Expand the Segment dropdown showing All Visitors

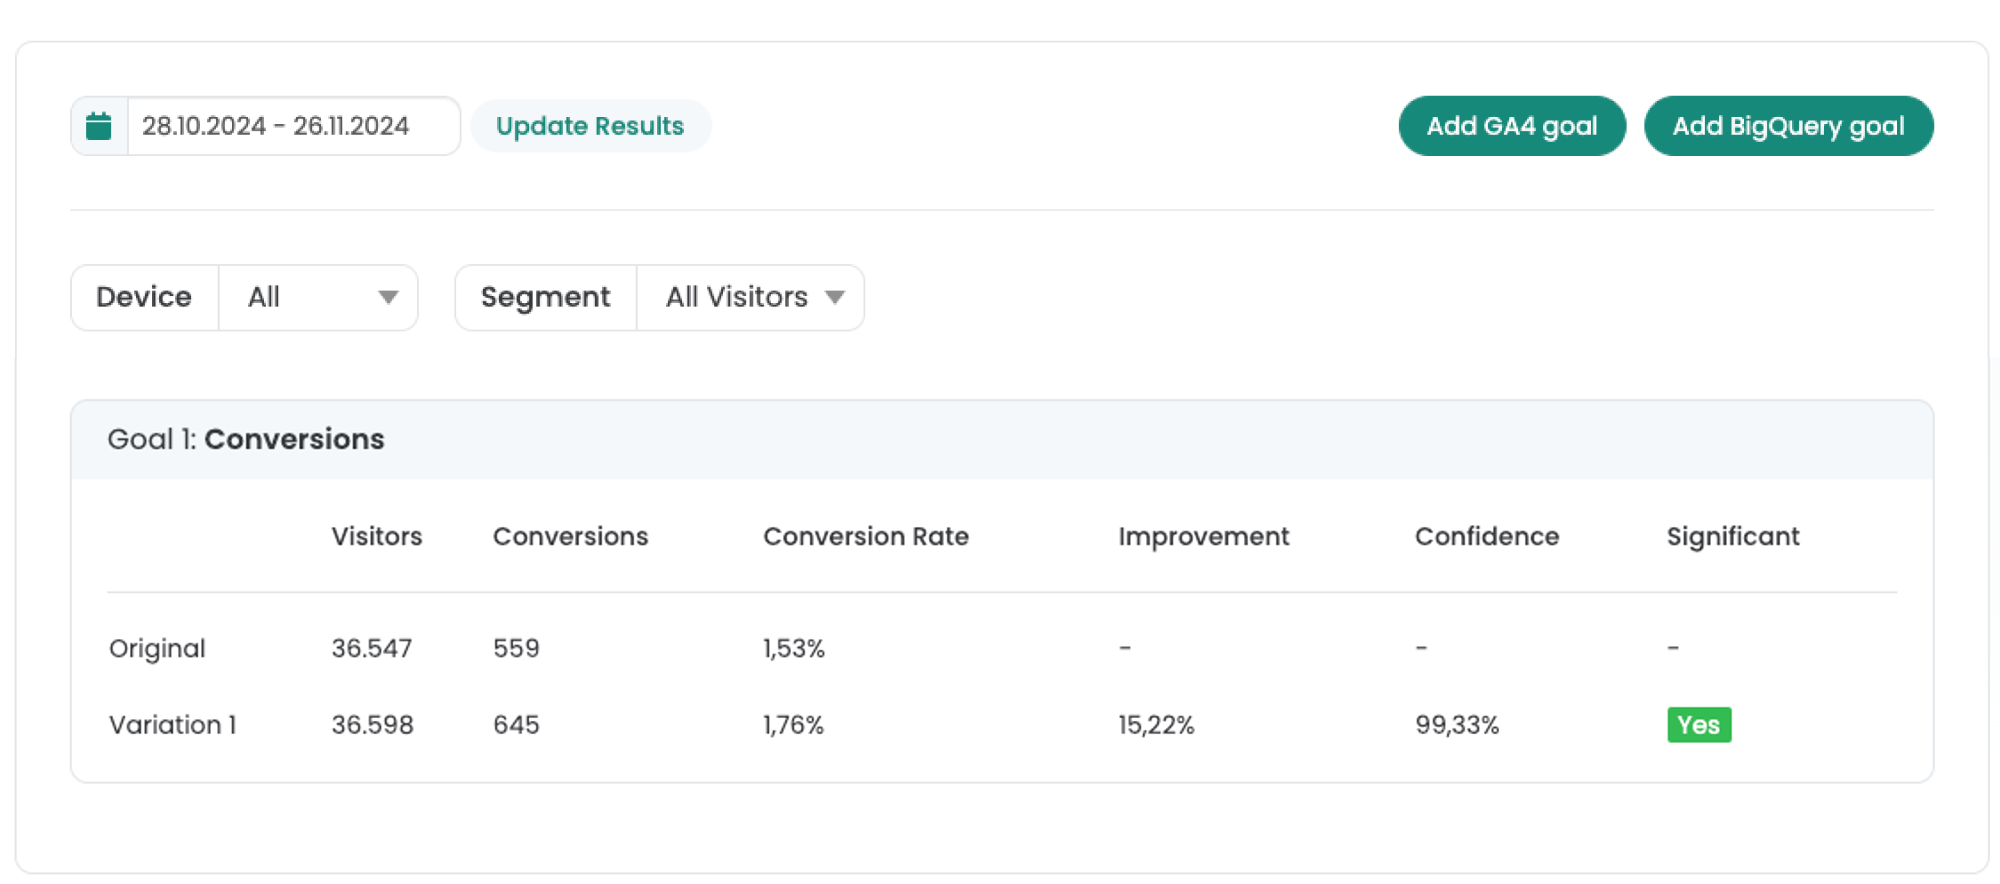pos(752,297)
